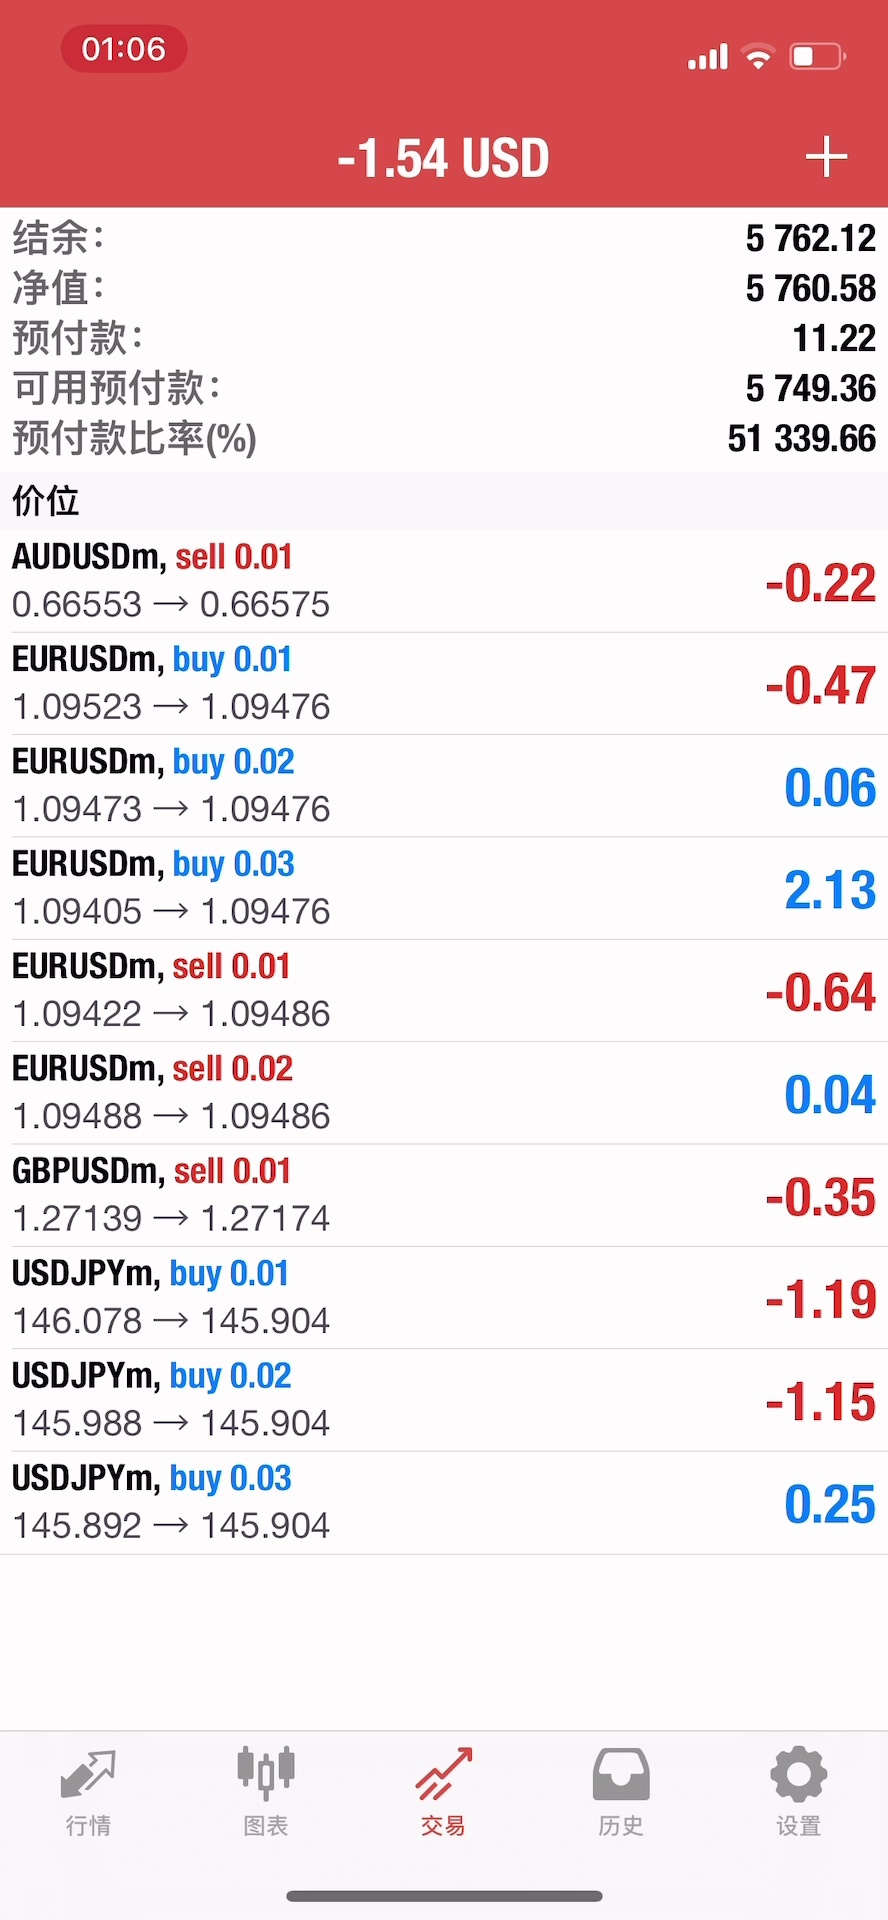Select the EURUSDm sell 0.02 position

[443, 1093]
